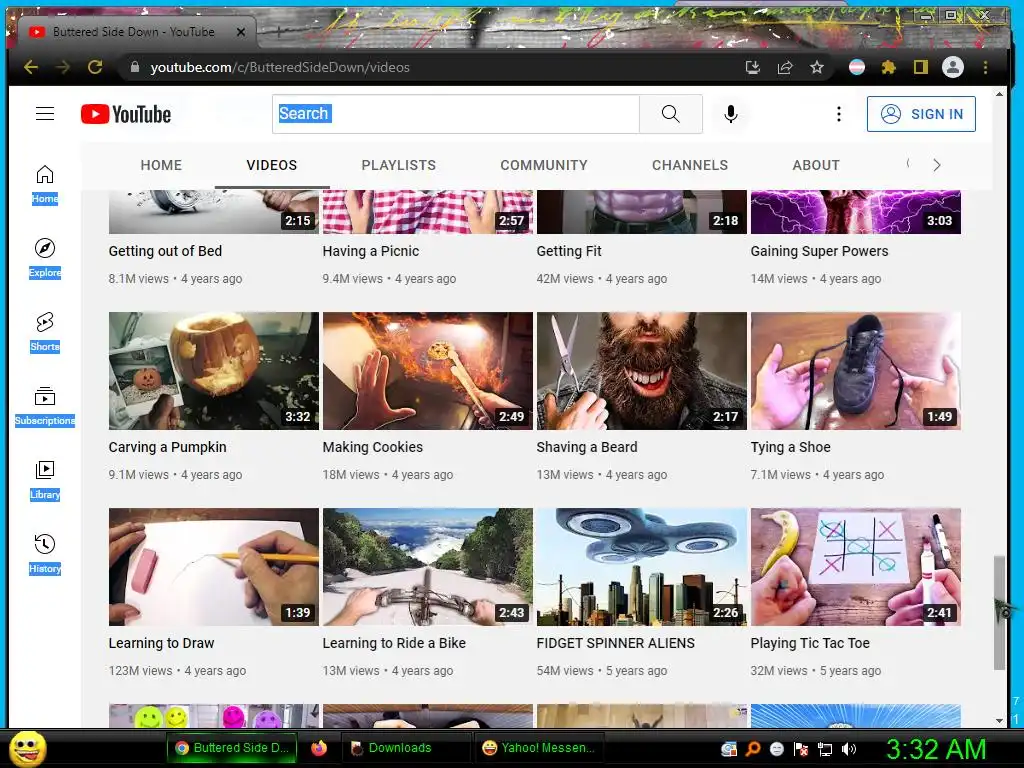
Task: Switch to Downloads taskbar window
Action: (x=405, y=748)
